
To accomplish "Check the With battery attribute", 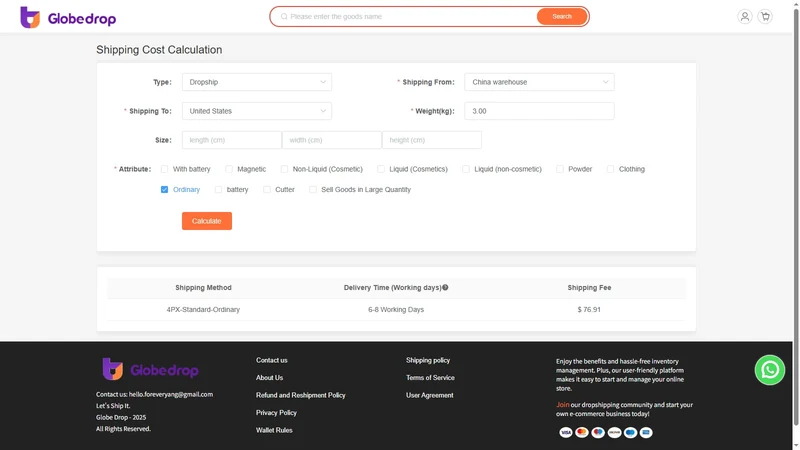I will (x=164, y=169).
